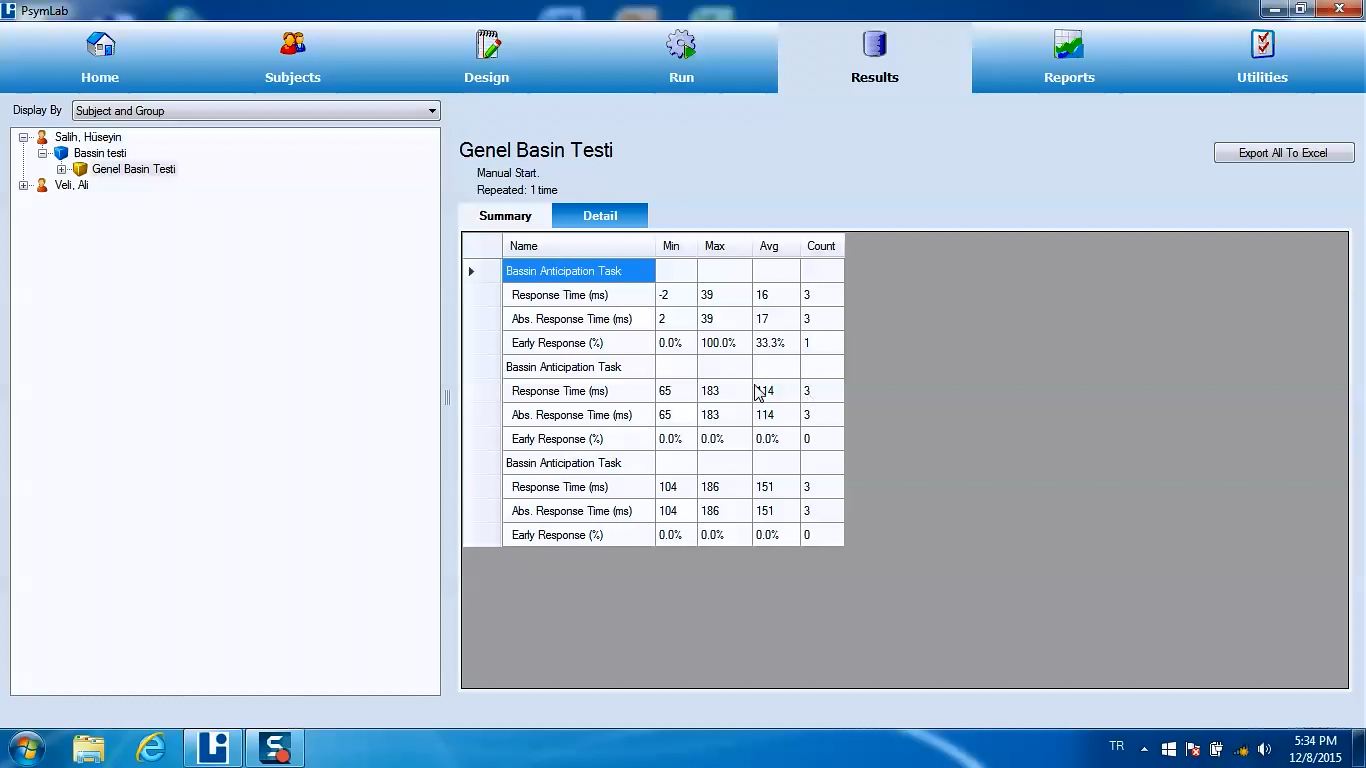Switch to the Detail tab
The height and width of the screenshot is (768, 1366).
[x=600, y=216]
